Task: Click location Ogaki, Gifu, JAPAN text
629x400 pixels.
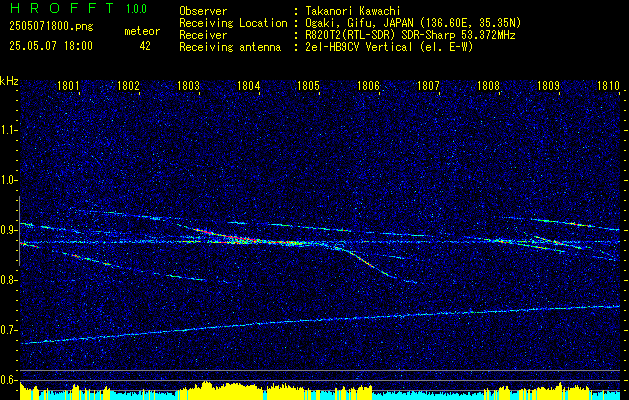Action: [412, 23]
